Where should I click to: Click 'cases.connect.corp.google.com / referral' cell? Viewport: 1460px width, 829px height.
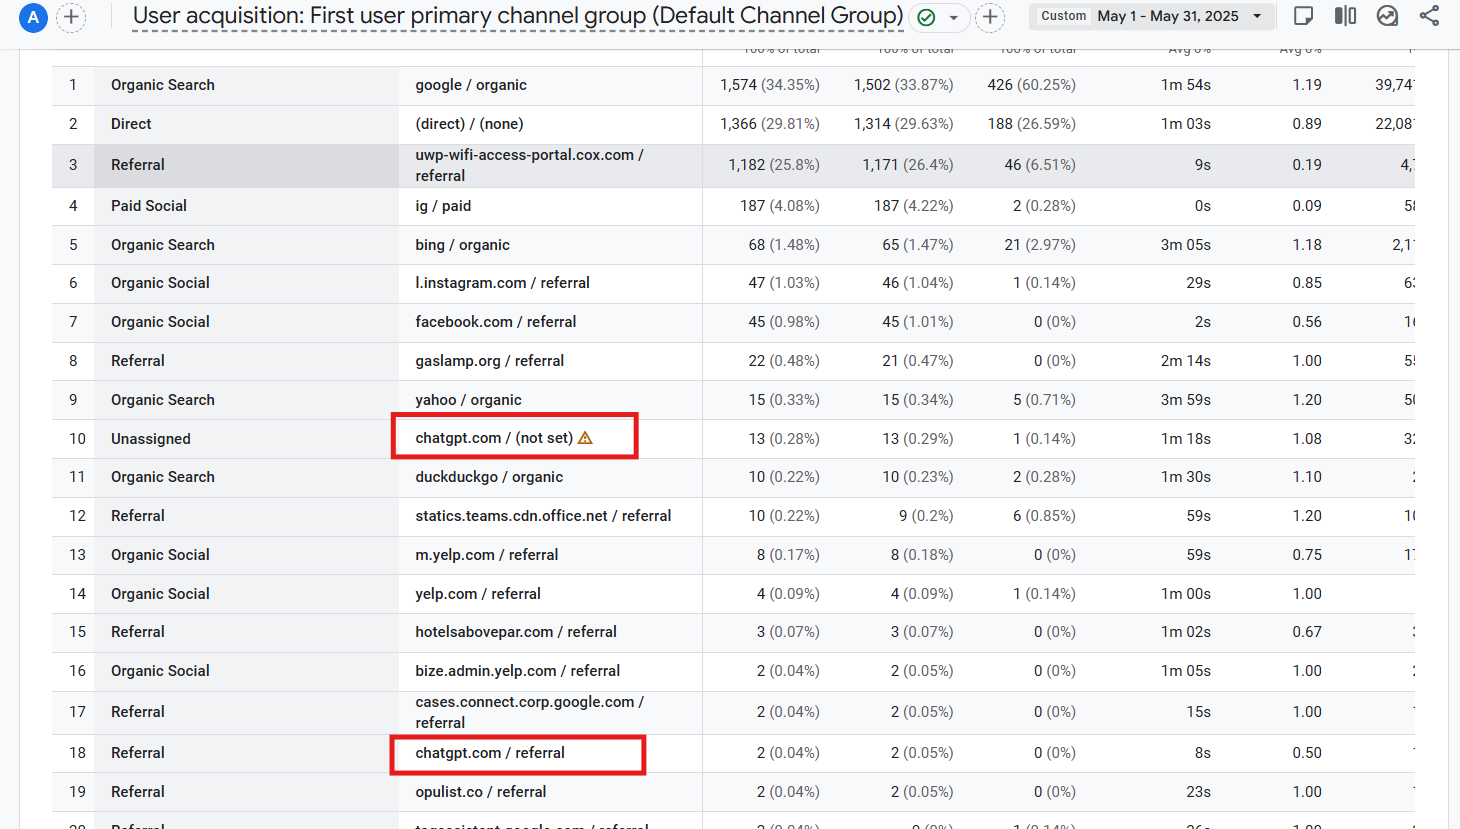[530, 712]
